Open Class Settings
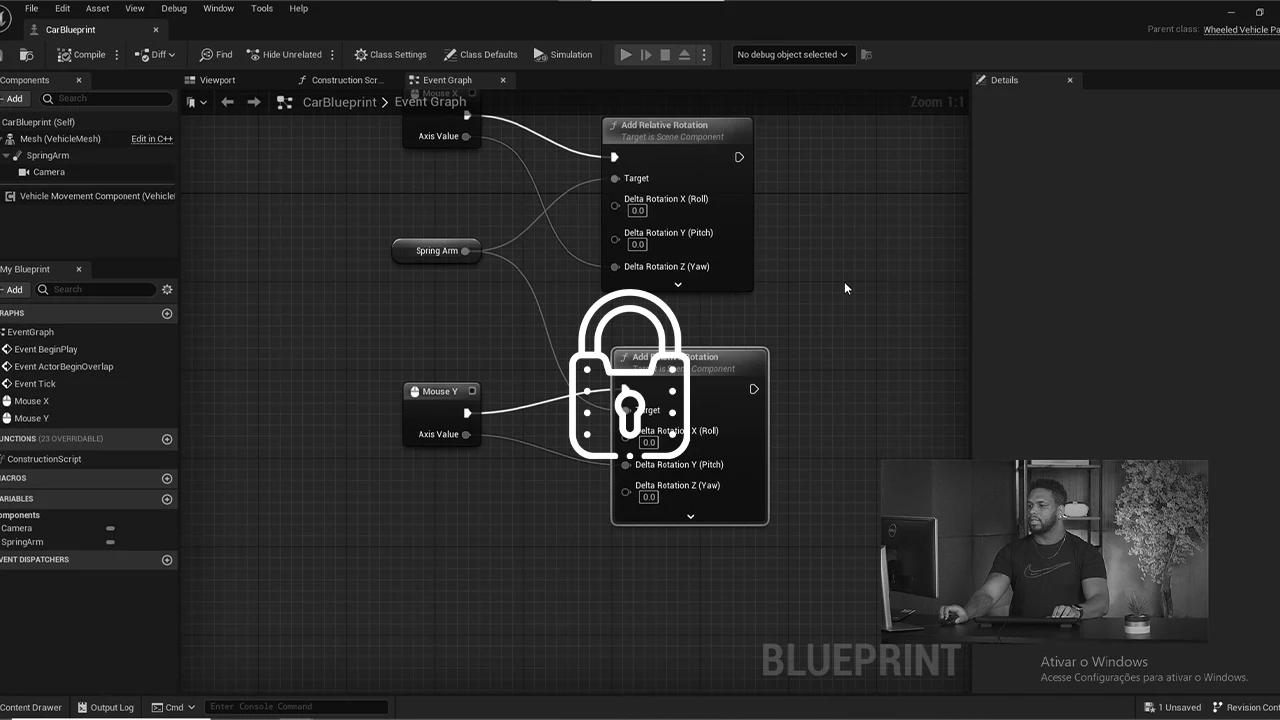The image size is (1280, 720). coord(390,55)
